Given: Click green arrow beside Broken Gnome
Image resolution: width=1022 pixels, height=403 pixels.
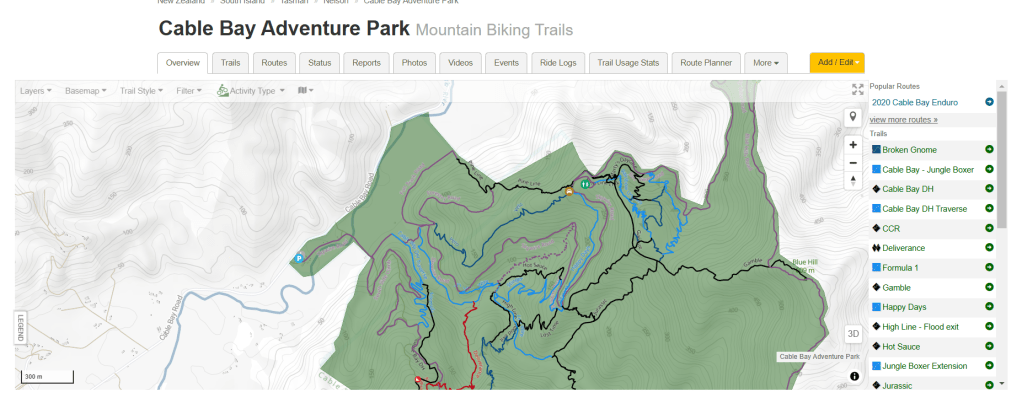Looking at the screenshot, I should (989, 150).
